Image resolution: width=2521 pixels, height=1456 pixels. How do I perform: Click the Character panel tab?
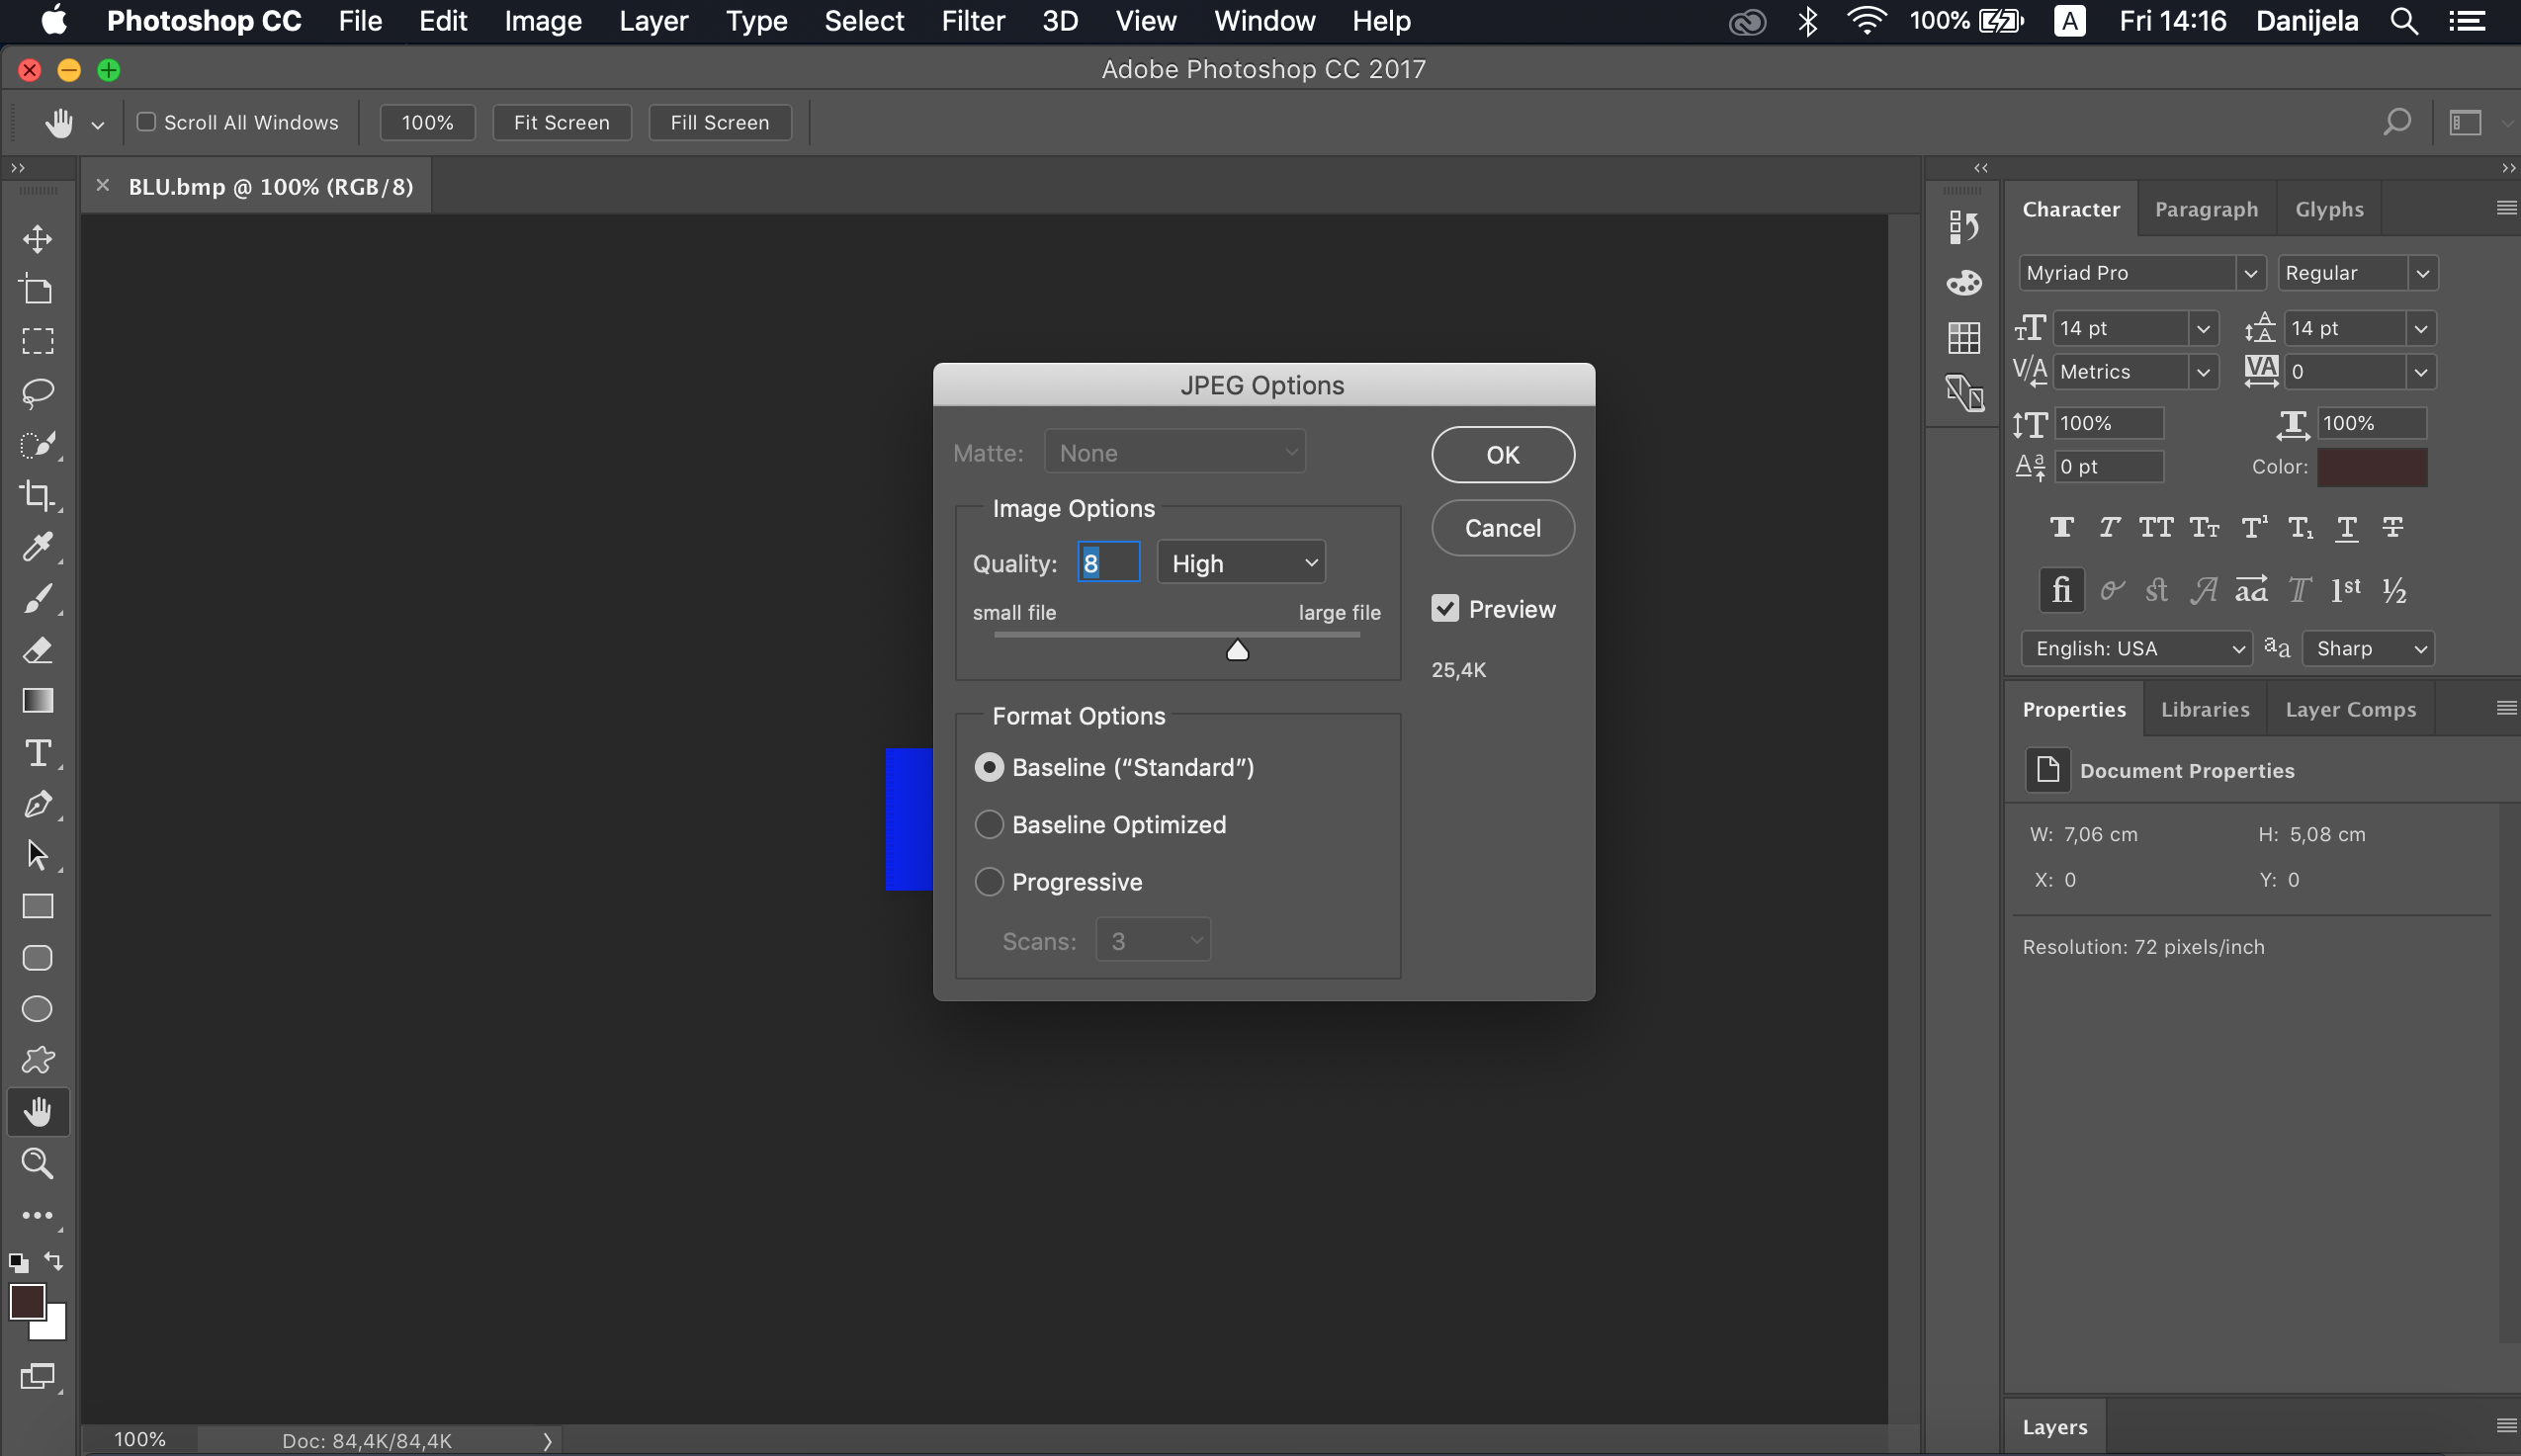click(x=2072, y=208)
